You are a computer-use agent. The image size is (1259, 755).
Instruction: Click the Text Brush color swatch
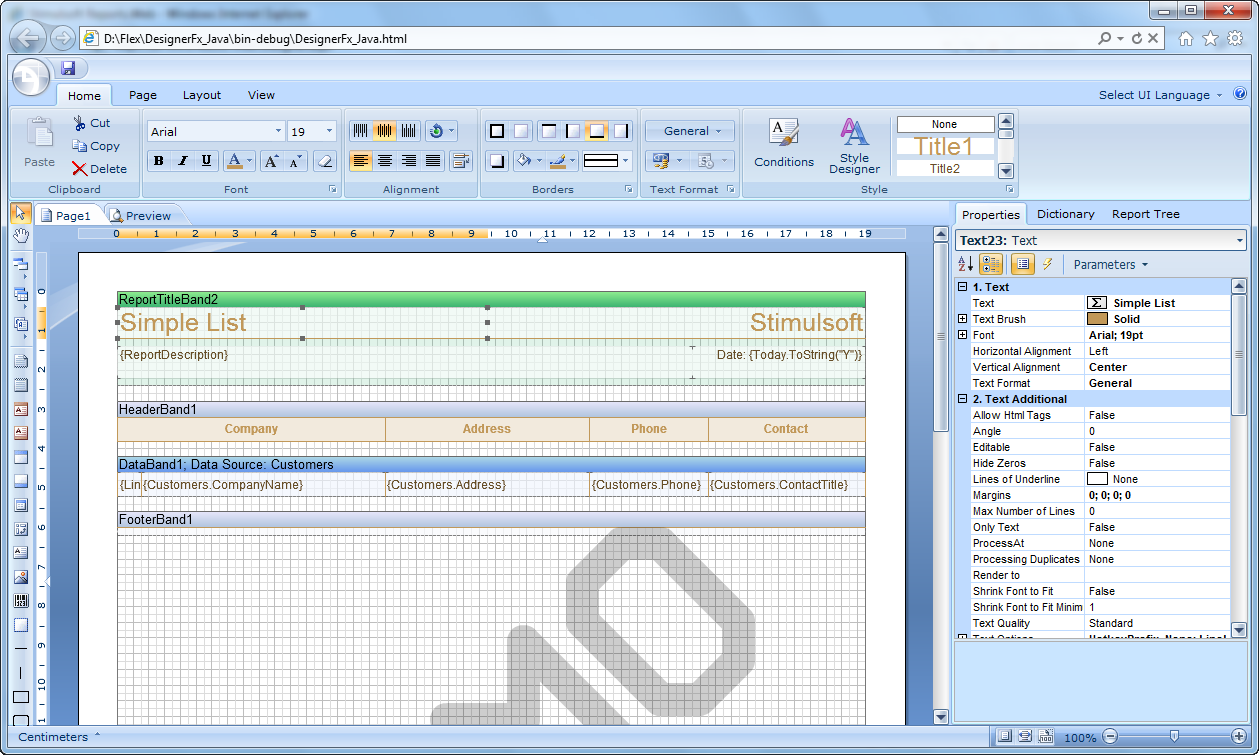(1097, 319)
